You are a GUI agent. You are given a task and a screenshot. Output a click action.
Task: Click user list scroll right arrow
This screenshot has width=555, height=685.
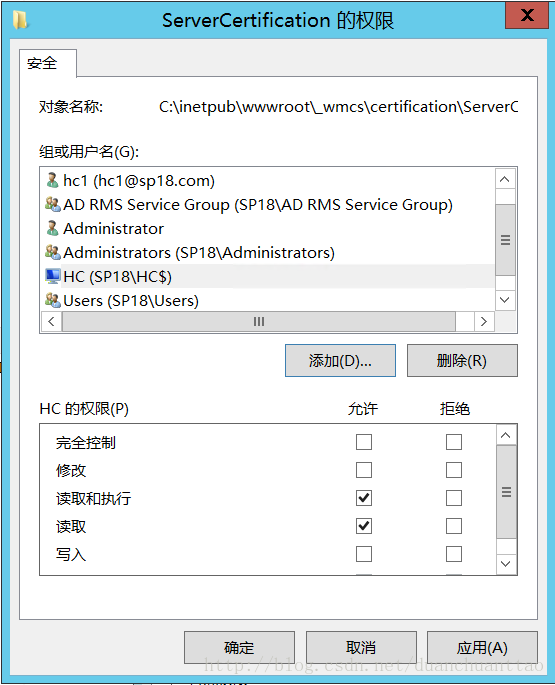484,322
